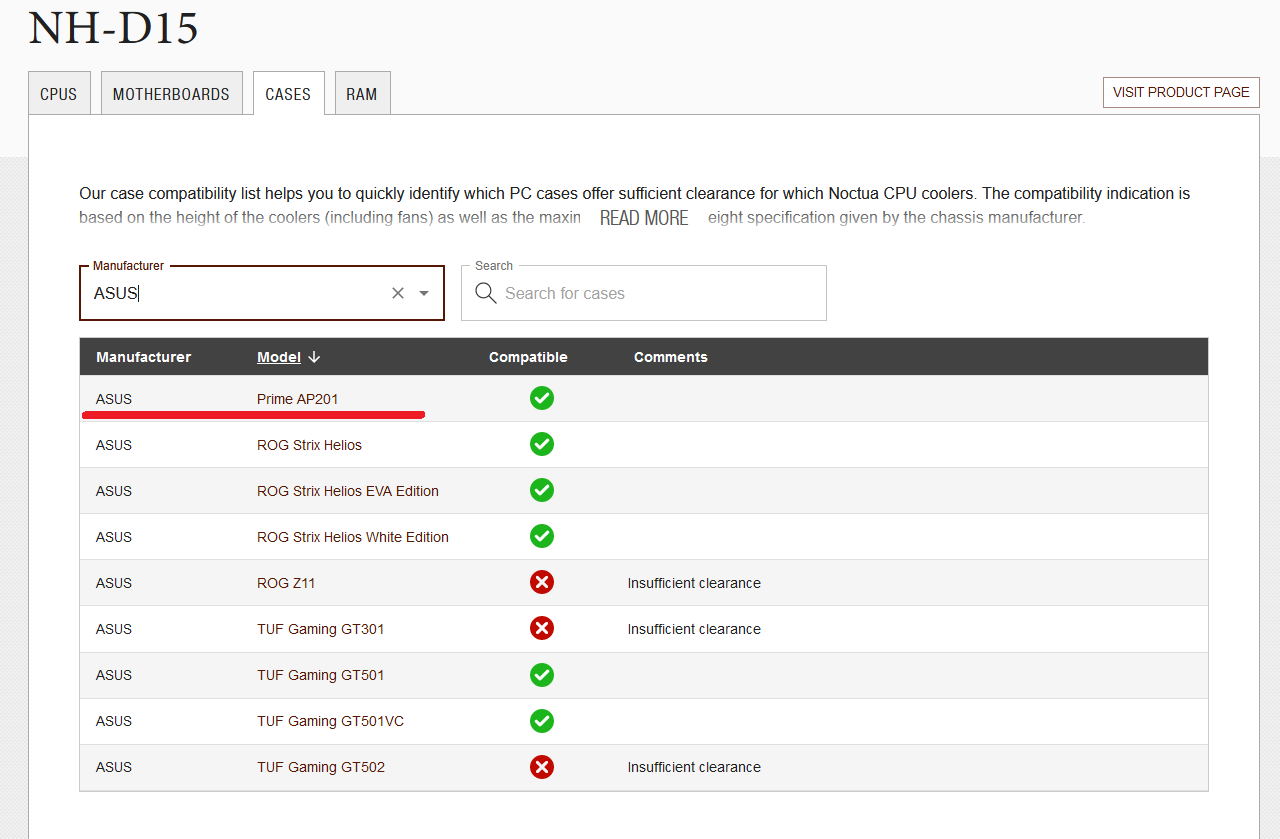Click the Compatible column header
This screenshot has height=839, width=1280.
coord(528,357)
